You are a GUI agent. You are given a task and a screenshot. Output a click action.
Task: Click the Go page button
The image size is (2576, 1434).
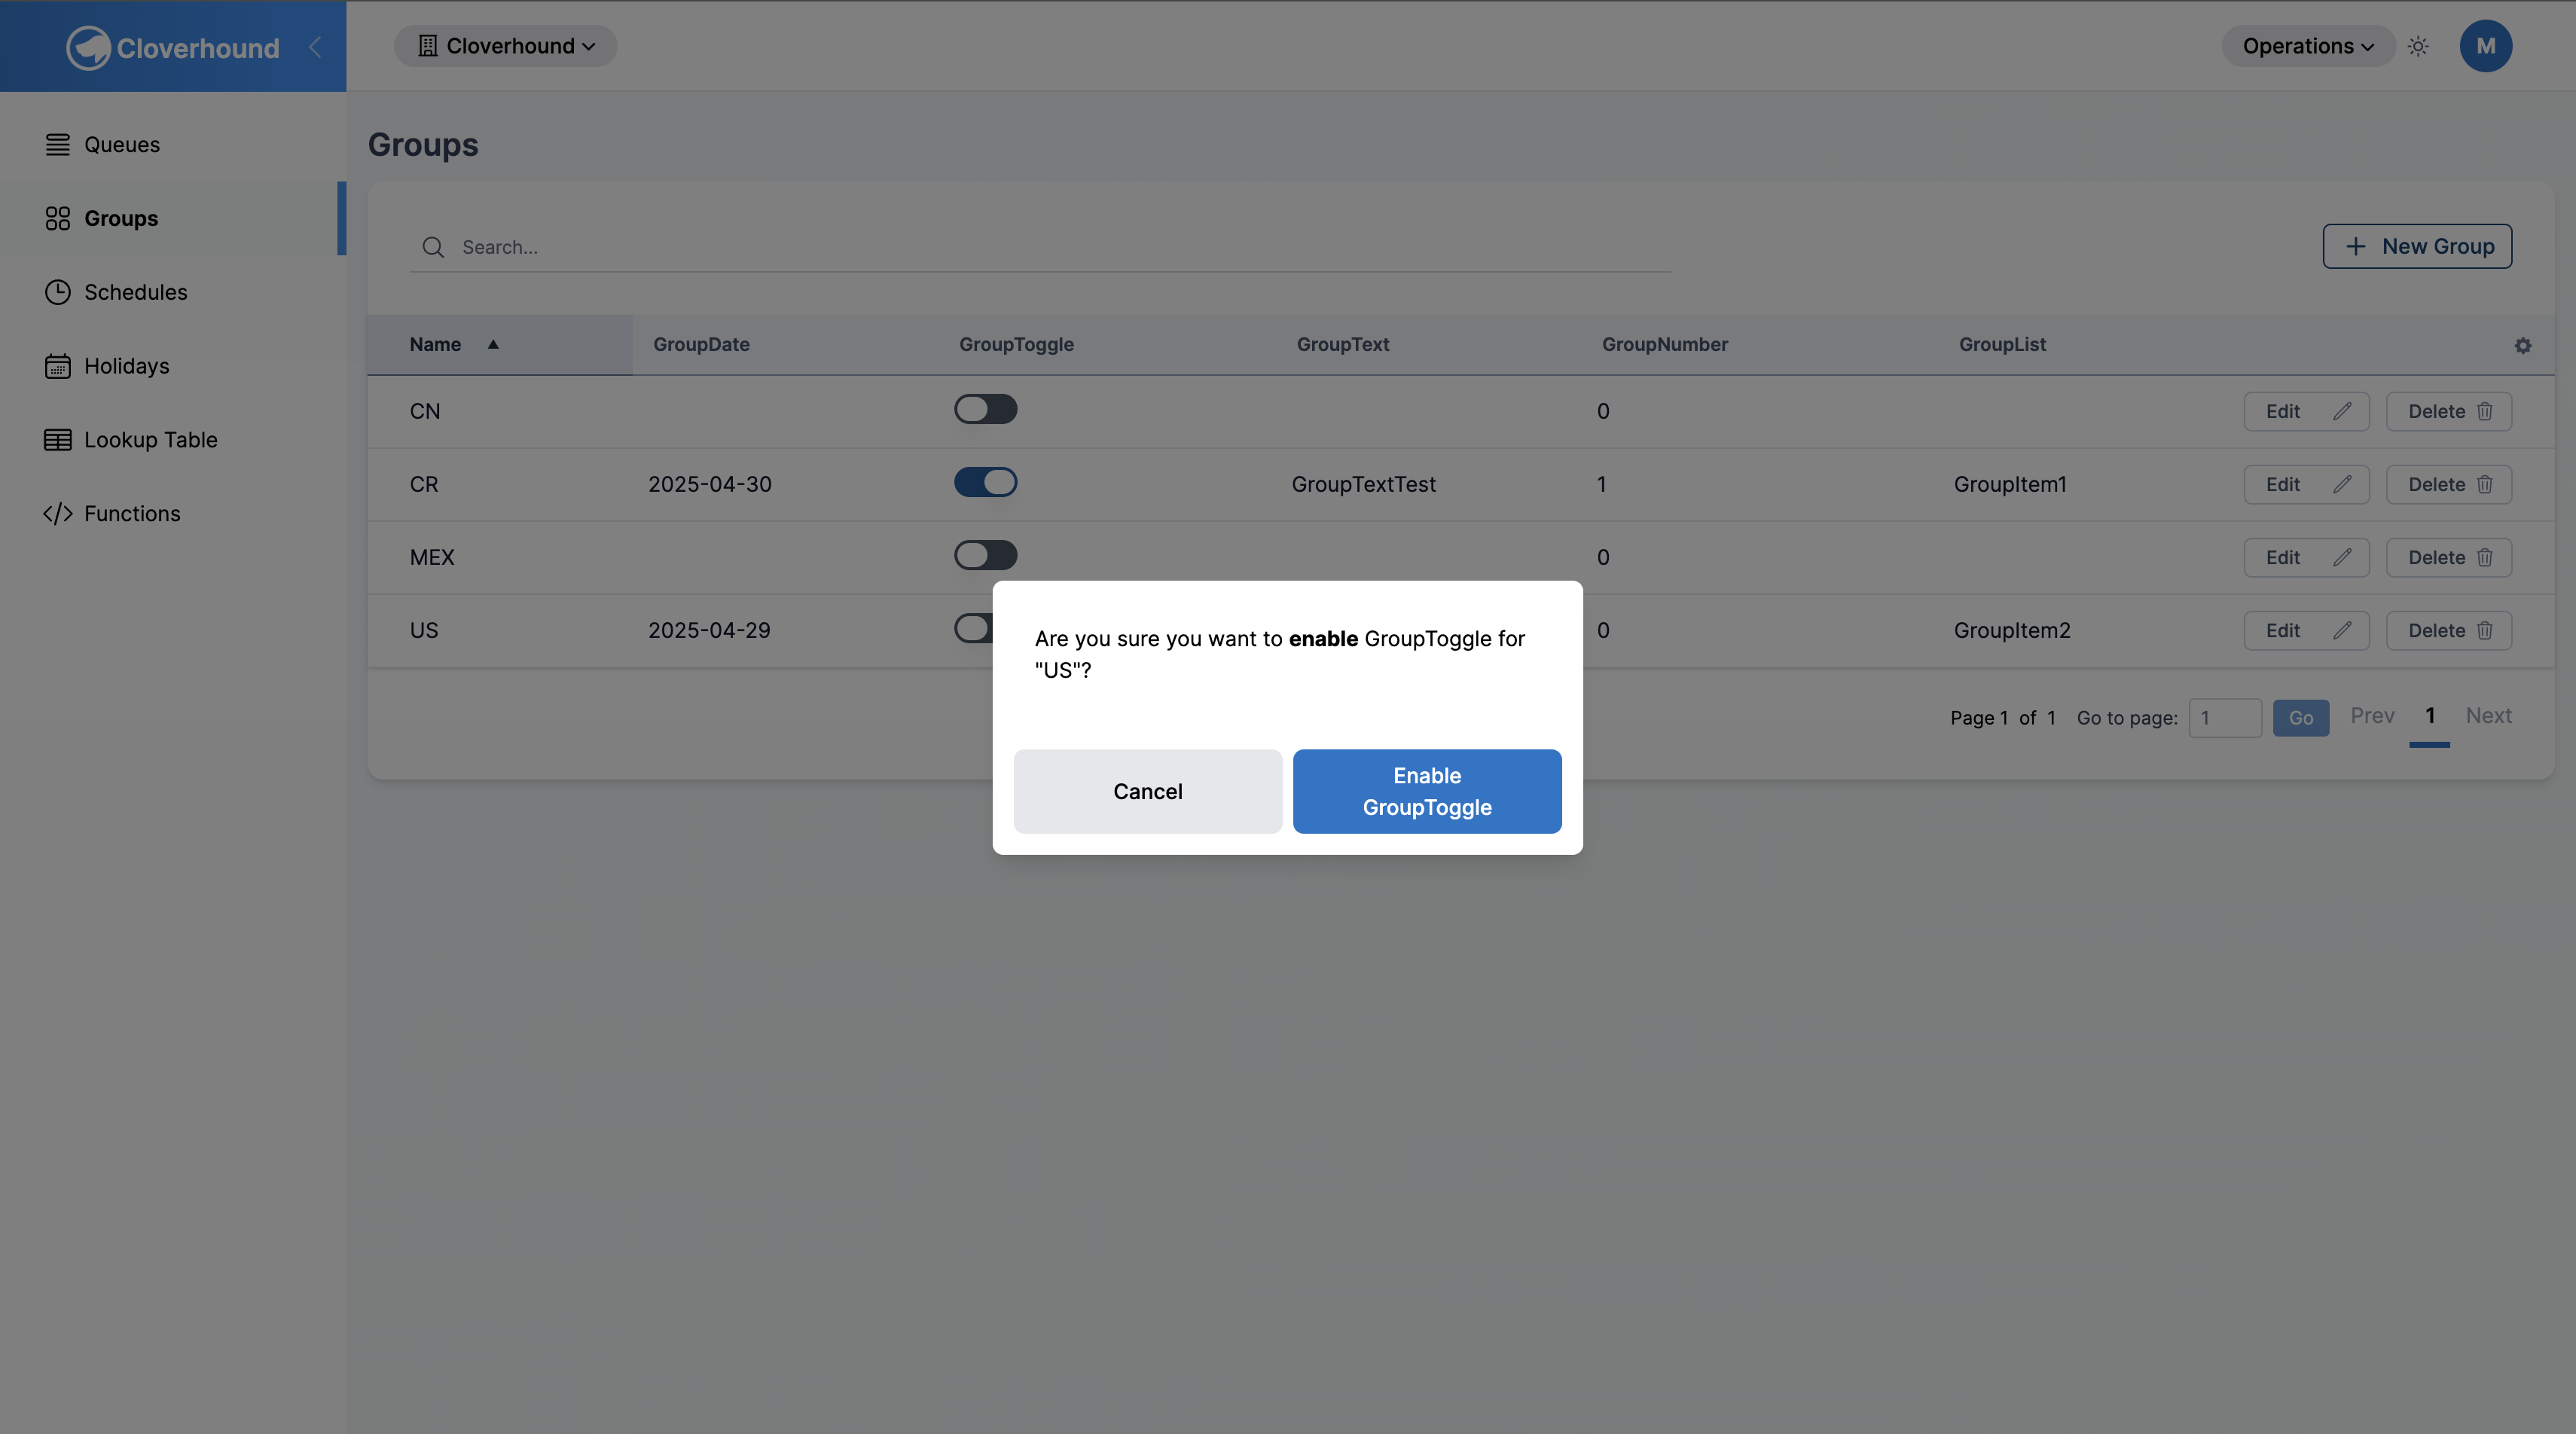(x=2301, y=718)
